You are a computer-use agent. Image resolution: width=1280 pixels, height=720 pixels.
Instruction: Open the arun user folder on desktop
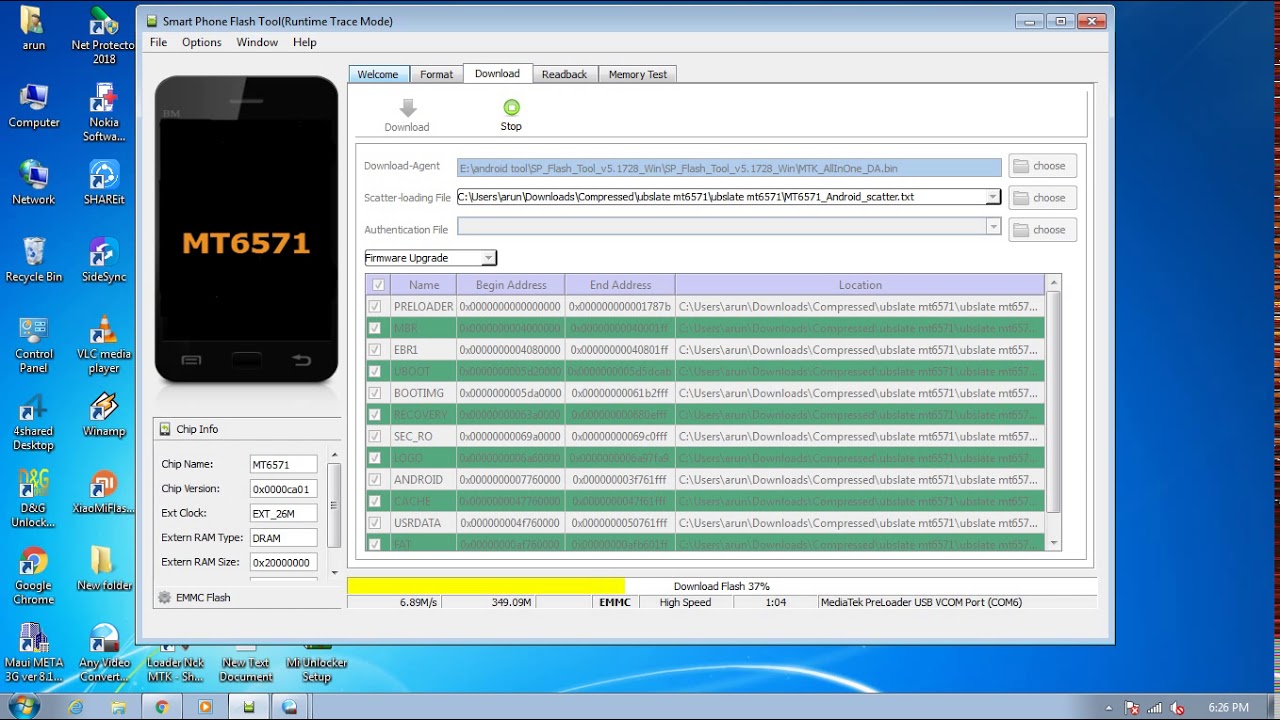click(33, 27)
